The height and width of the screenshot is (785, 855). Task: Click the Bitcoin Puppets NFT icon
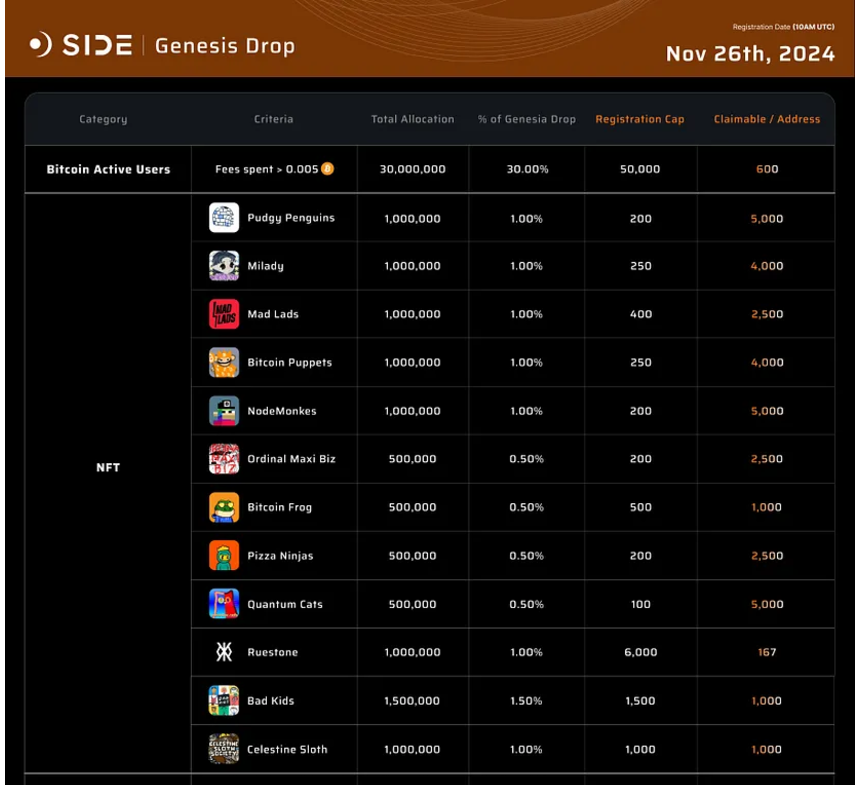pyautogui.click(x=224, y=362)
